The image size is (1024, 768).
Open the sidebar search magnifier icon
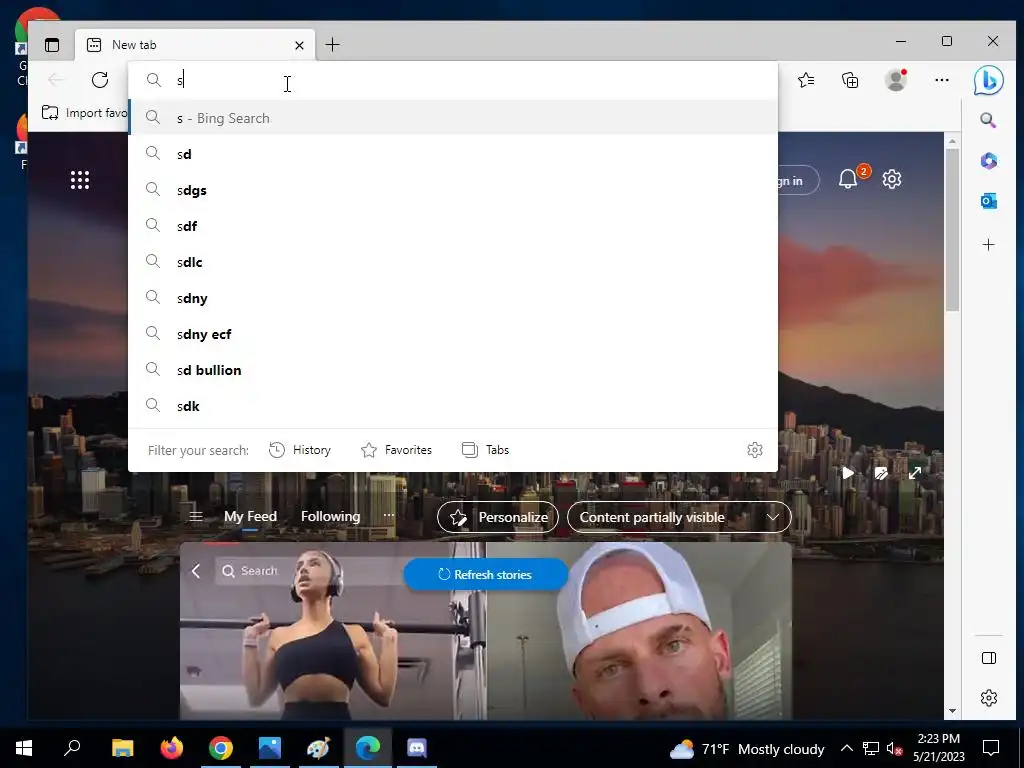(x=988, y=120)
